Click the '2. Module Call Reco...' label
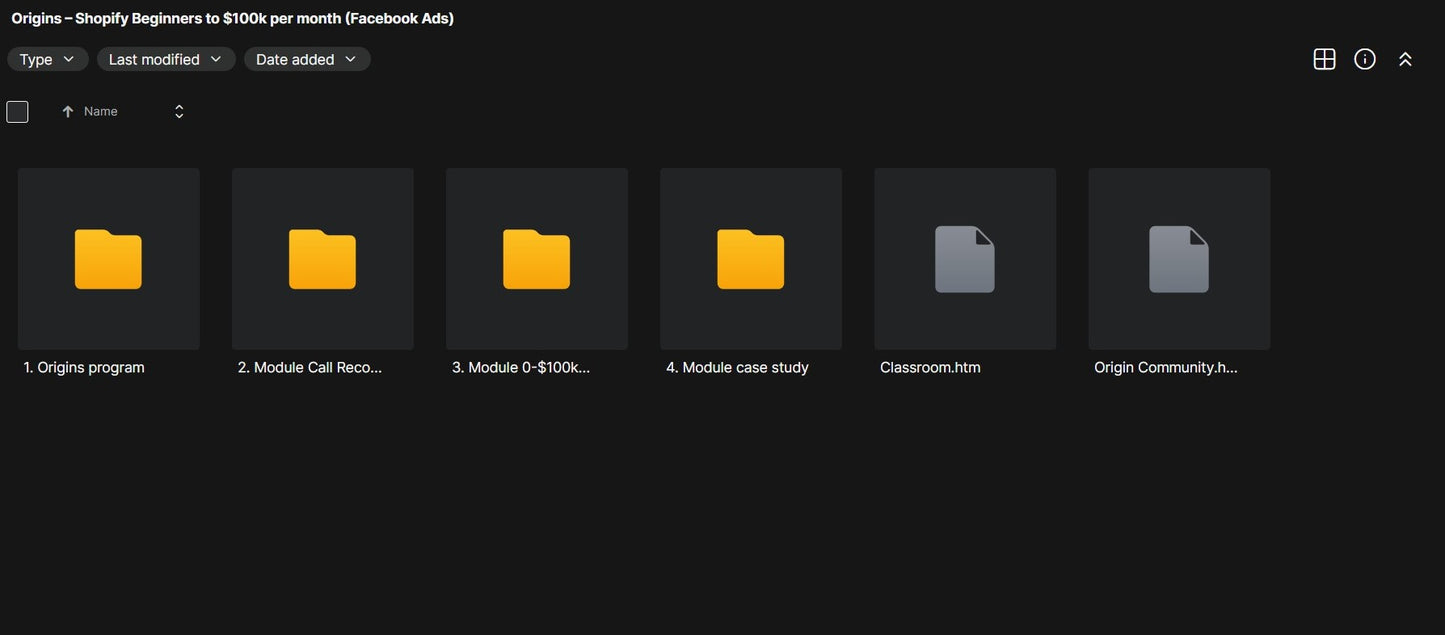Image resolution: width=1445 pixels, height=635 pixels. 310,367
